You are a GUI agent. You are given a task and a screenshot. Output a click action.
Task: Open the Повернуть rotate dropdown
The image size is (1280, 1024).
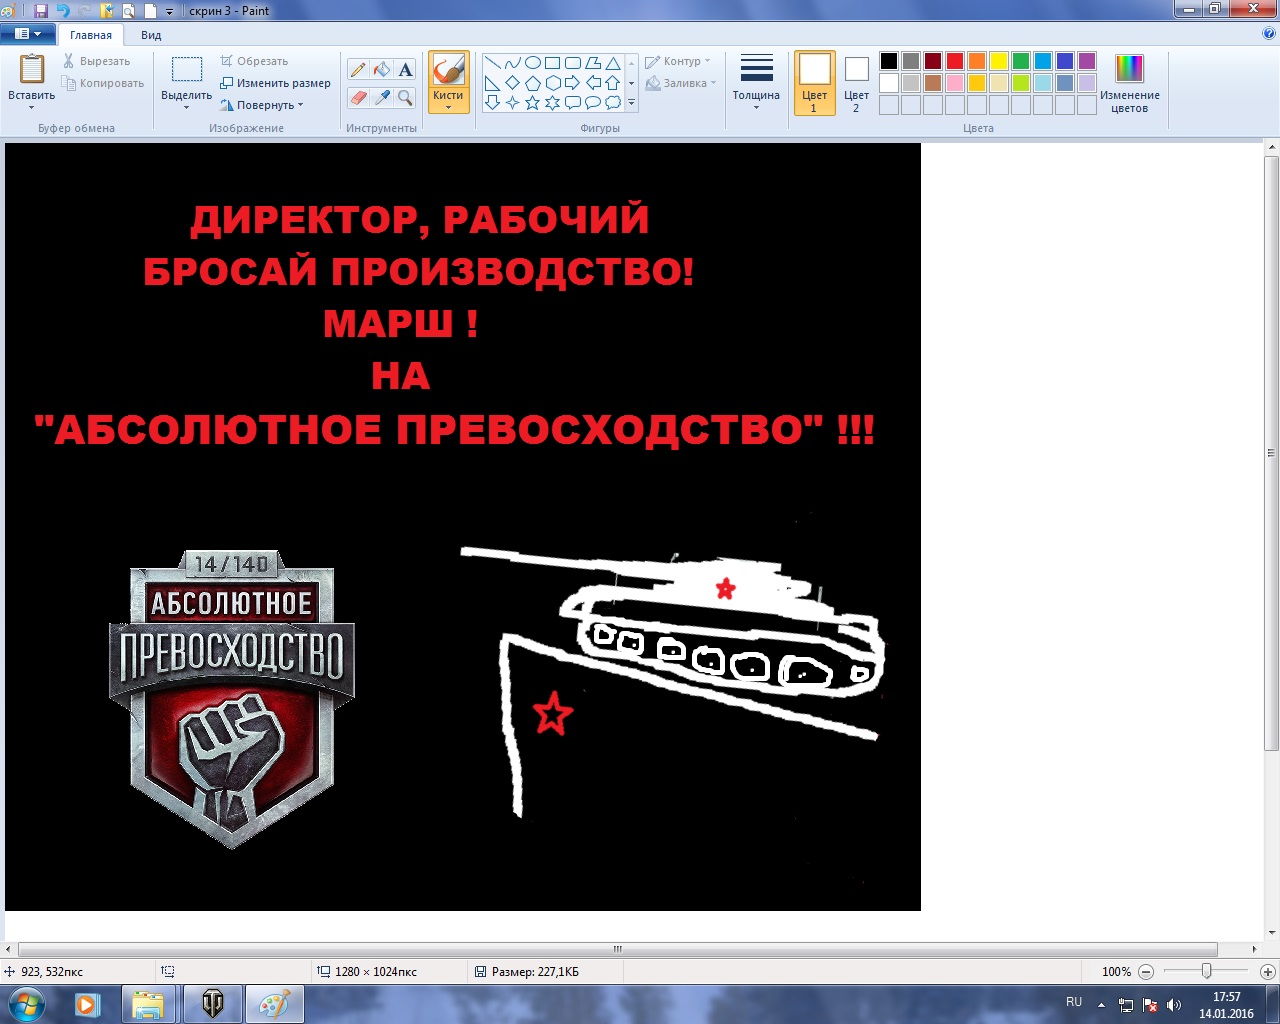pos(262,105)
